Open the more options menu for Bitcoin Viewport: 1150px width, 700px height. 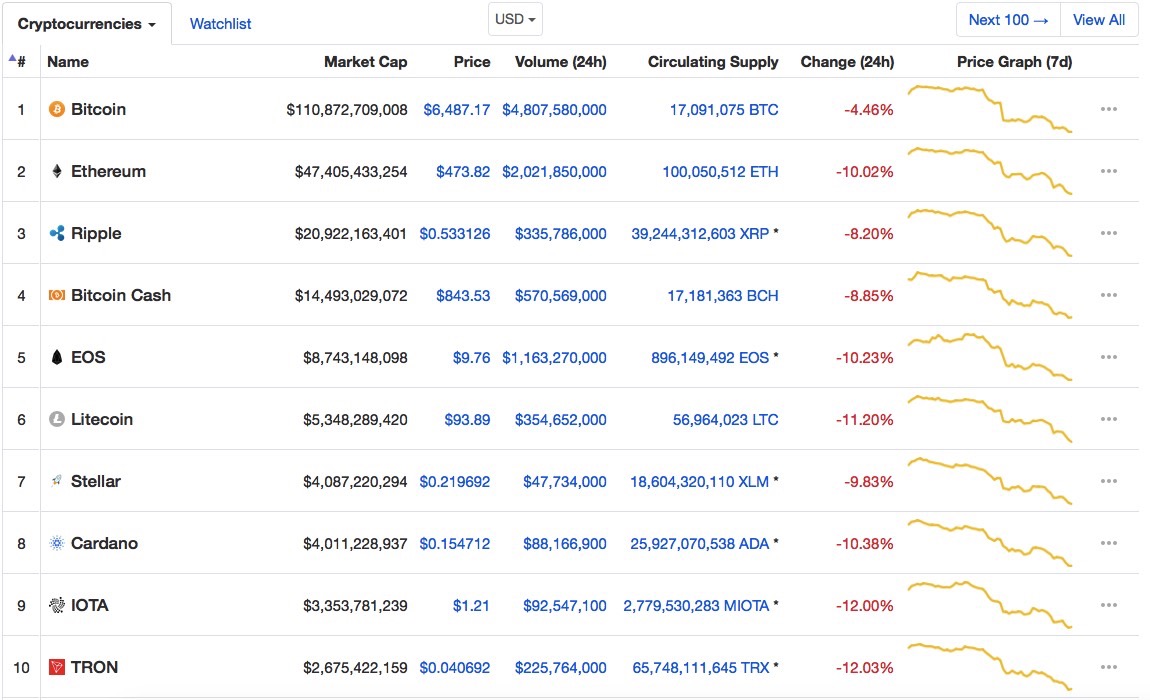coord(1108,109)
